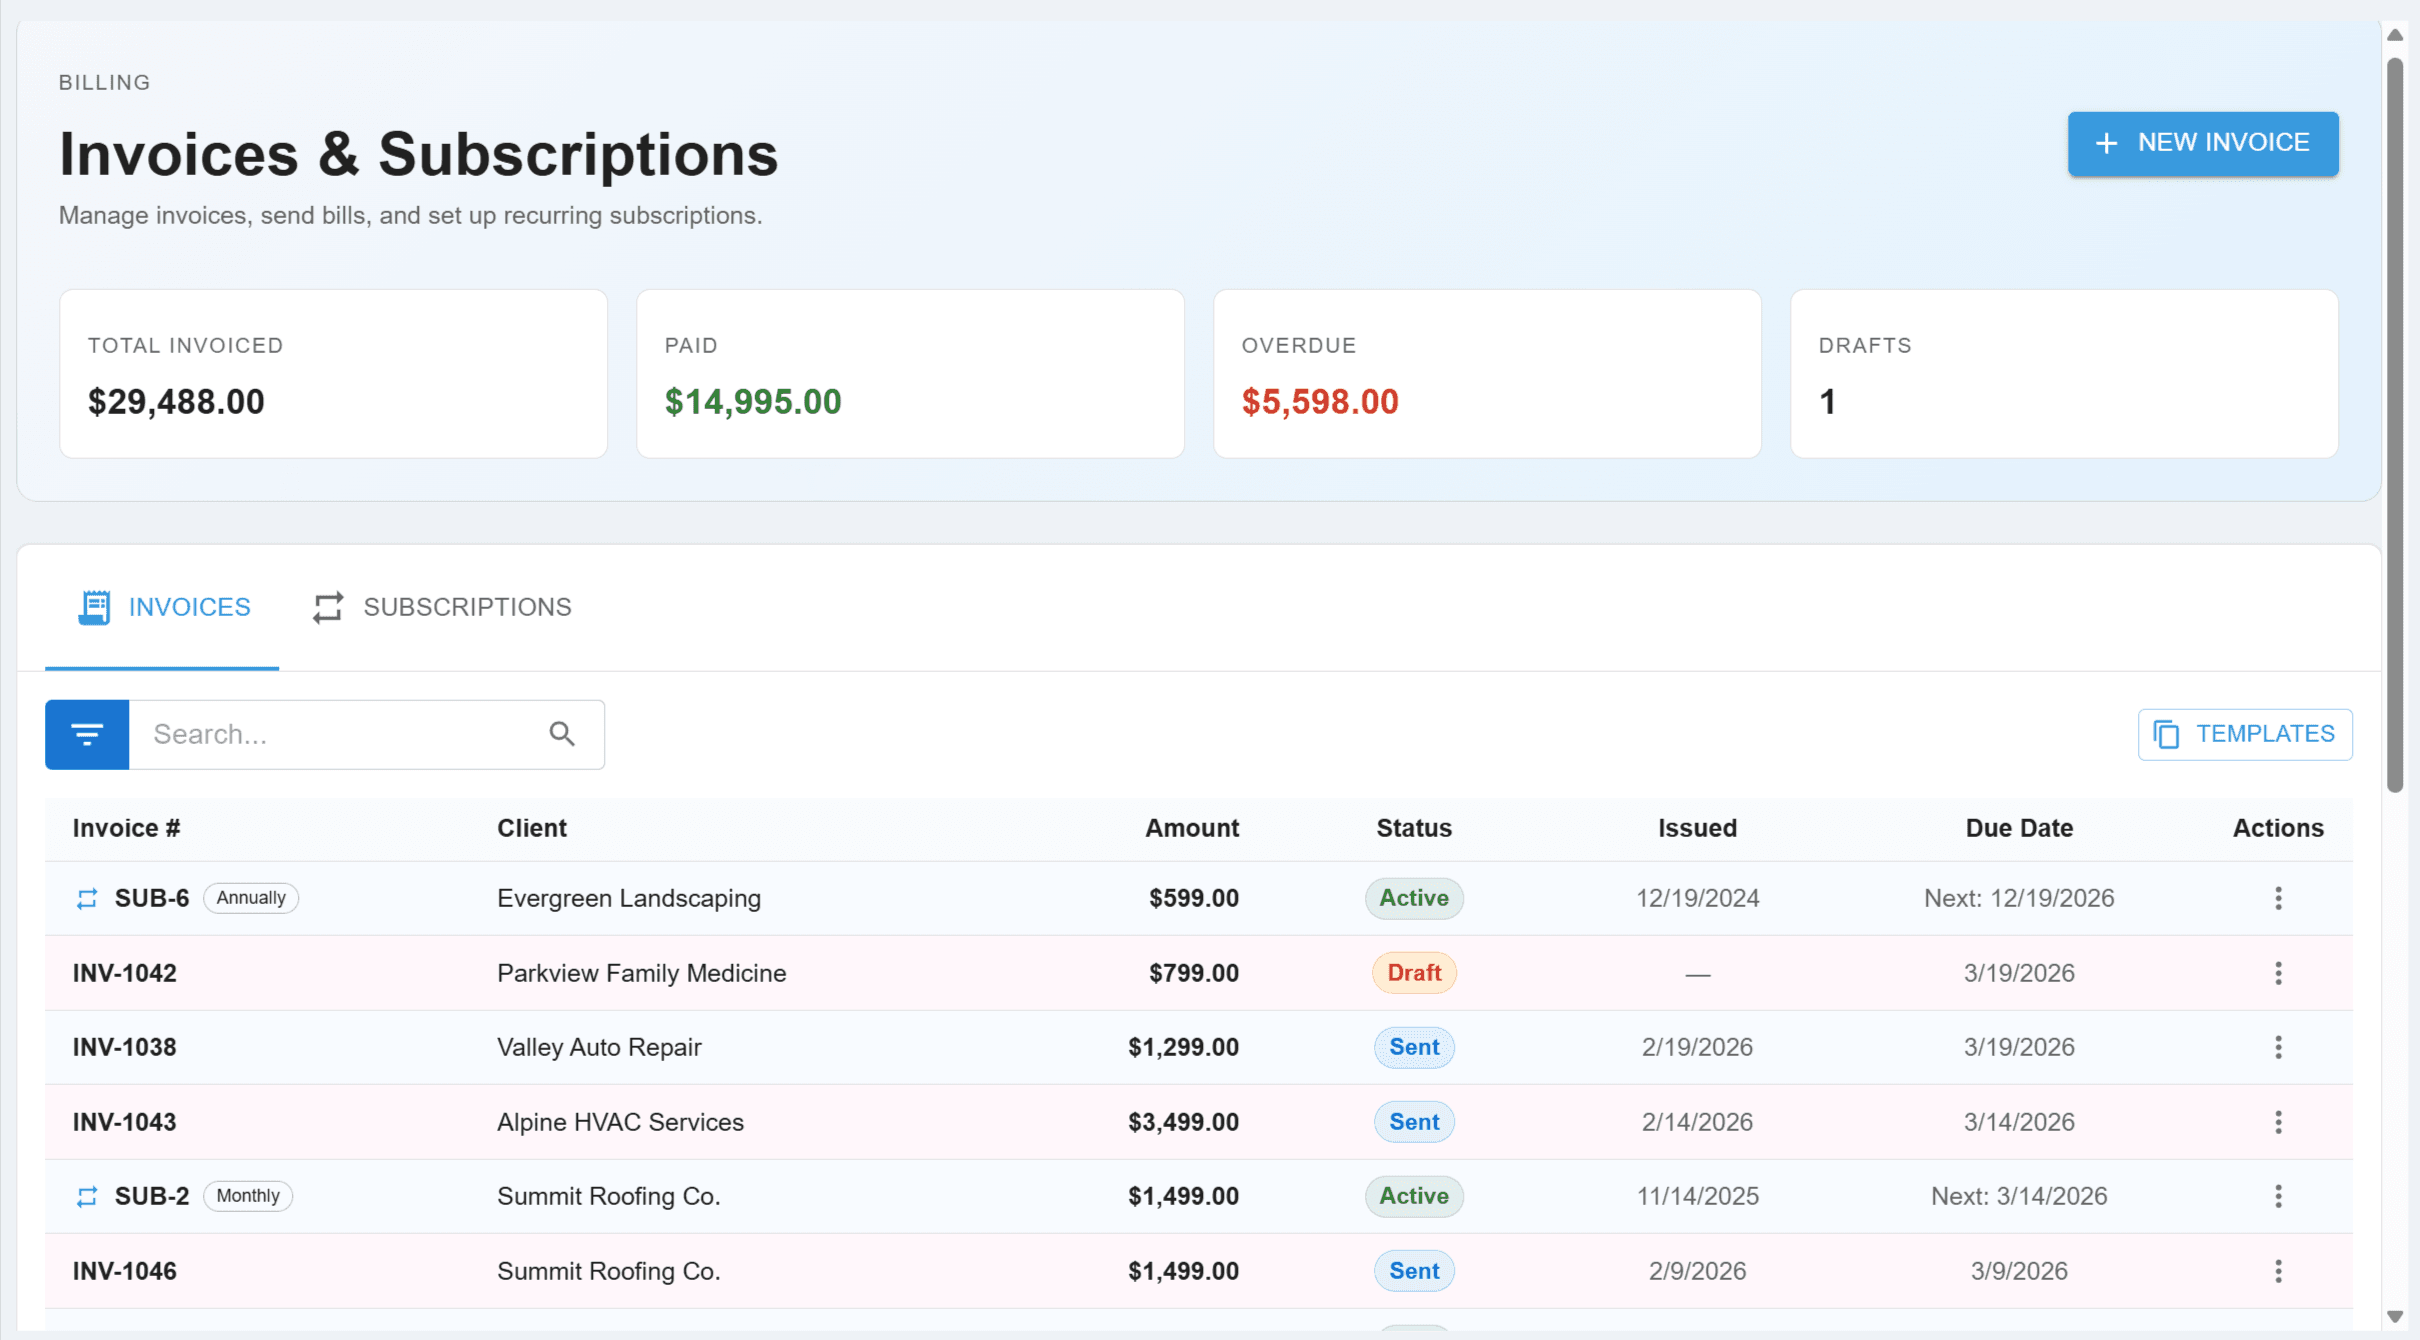The width and height of the screenshot is (2420, 1340).
Task: Click the $599.00 amount
Action: 1194,898
